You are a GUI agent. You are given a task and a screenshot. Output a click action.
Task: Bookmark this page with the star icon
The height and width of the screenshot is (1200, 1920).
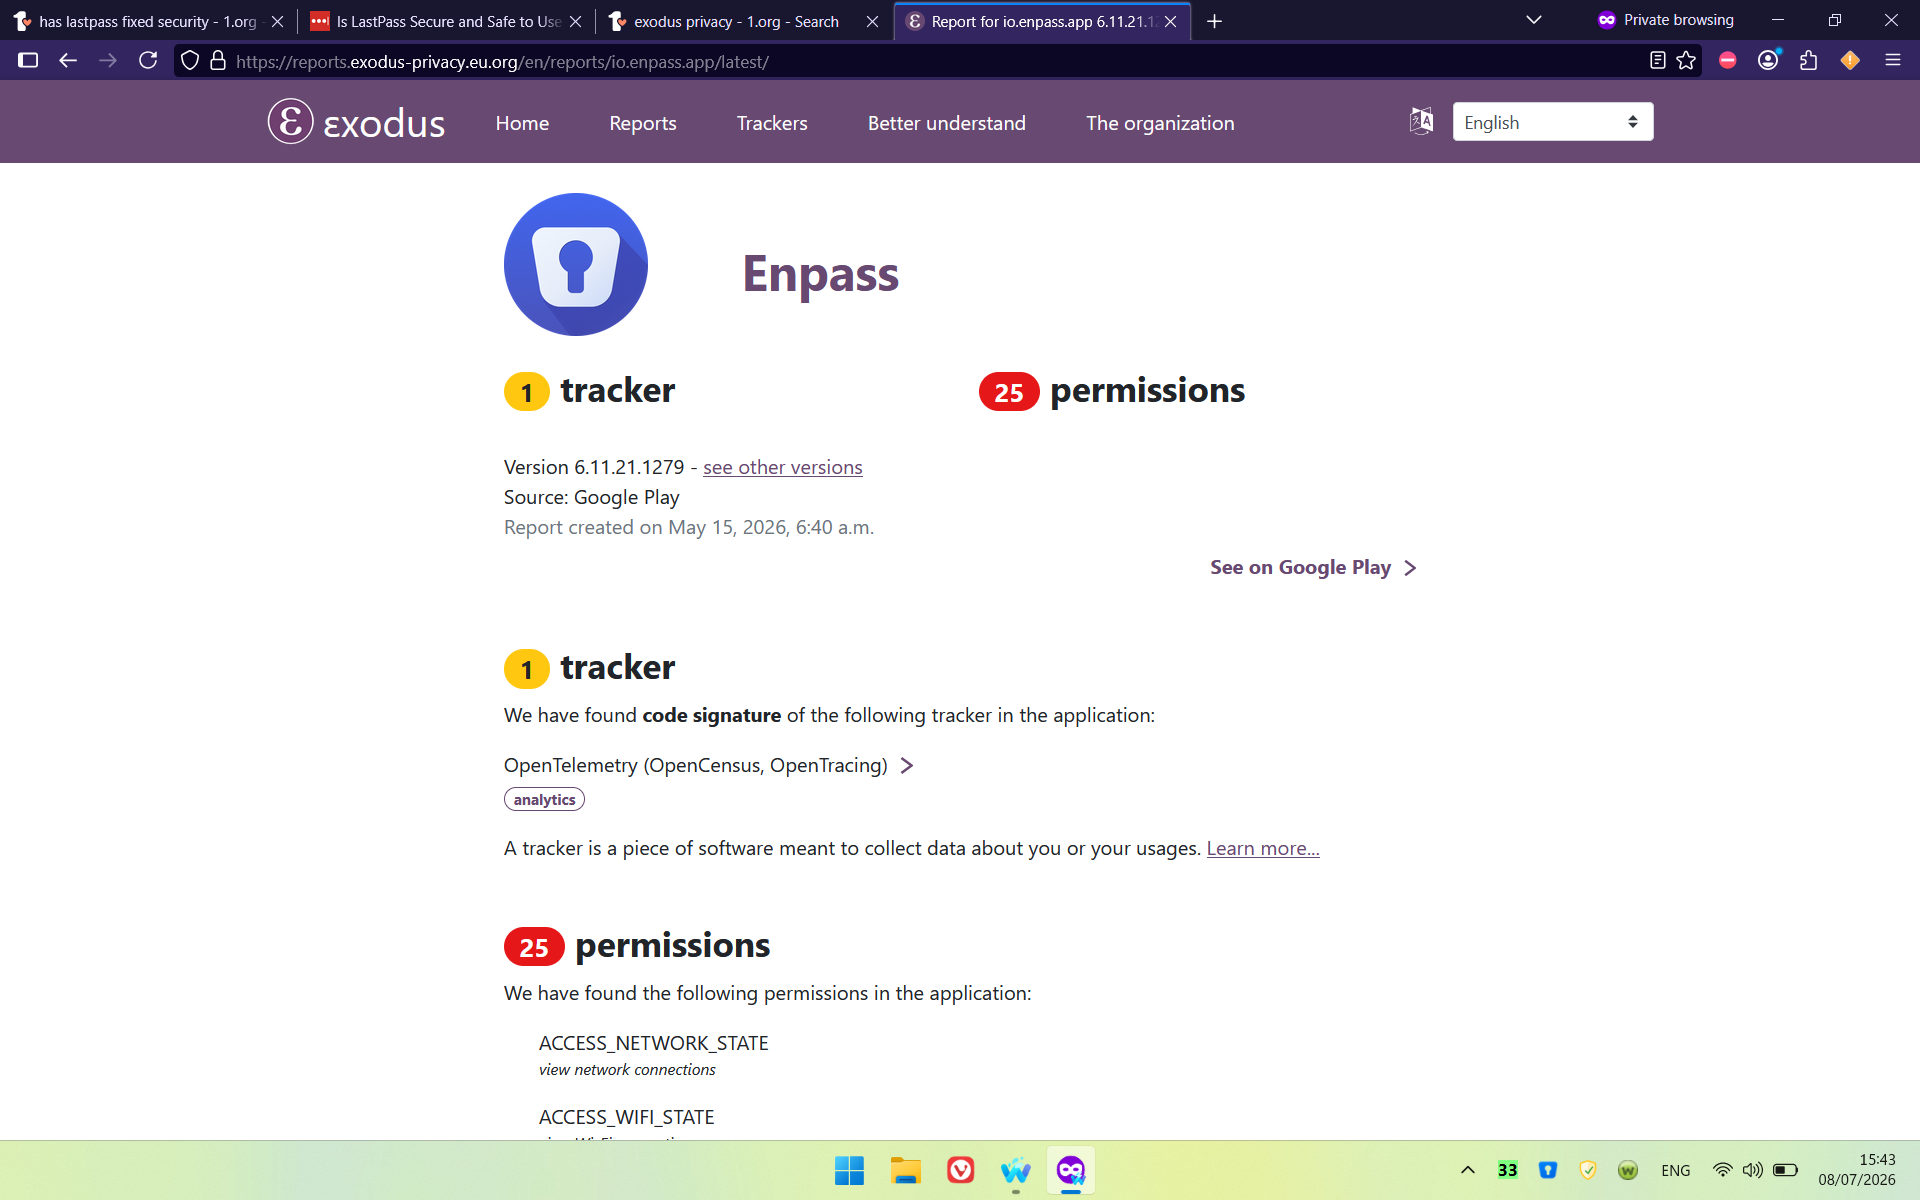pos(1686,61)
